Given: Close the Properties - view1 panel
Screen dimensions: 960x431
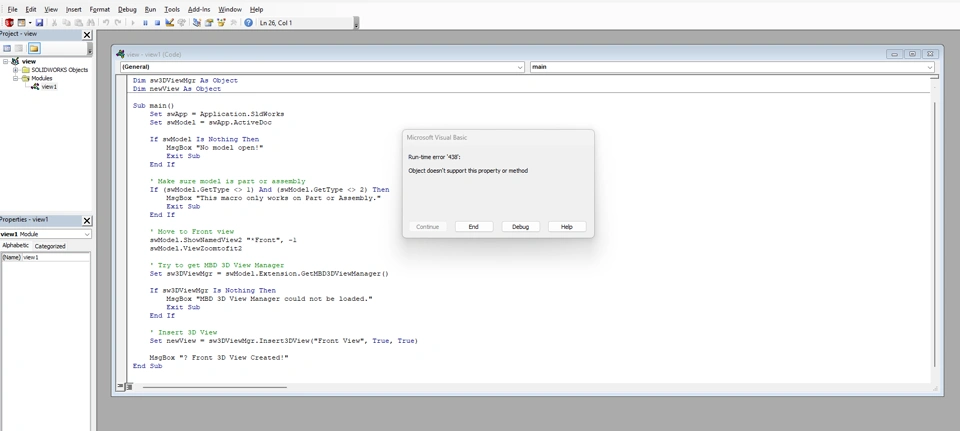Looking at the screenshot, I should pos(86,220).
